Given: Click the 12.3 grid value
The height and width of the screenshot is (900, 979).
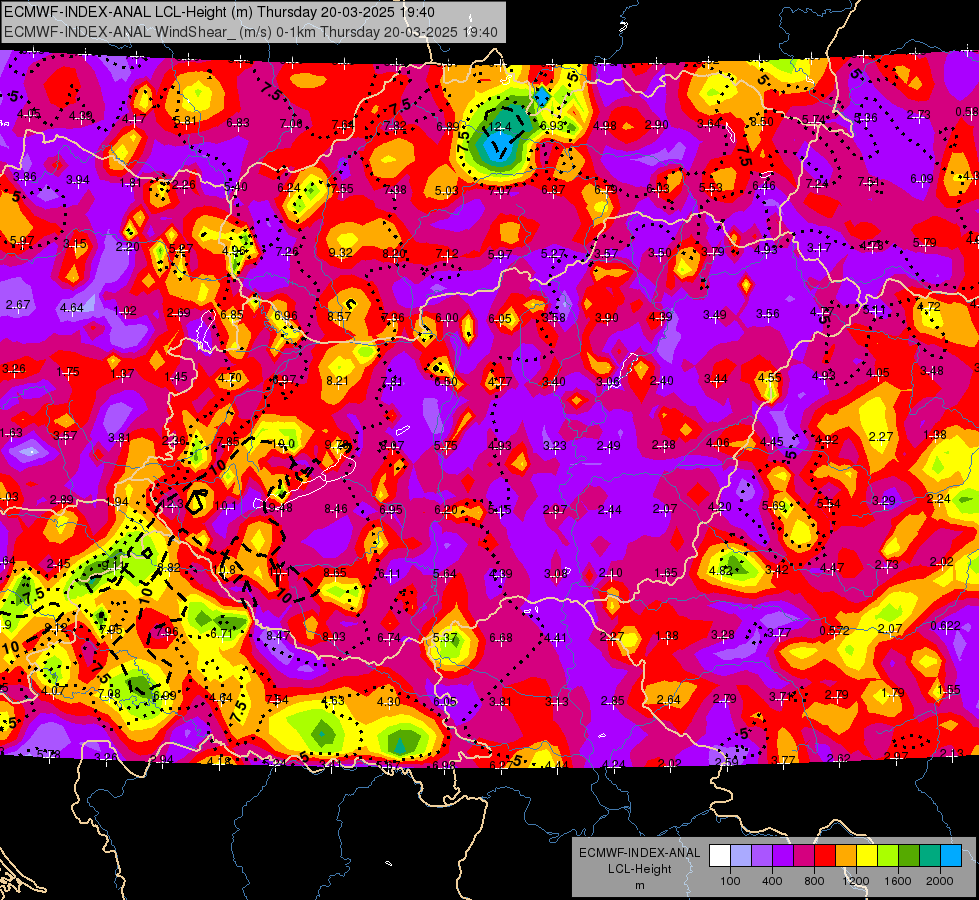Looking at the screenshot, I should [172, 504].
